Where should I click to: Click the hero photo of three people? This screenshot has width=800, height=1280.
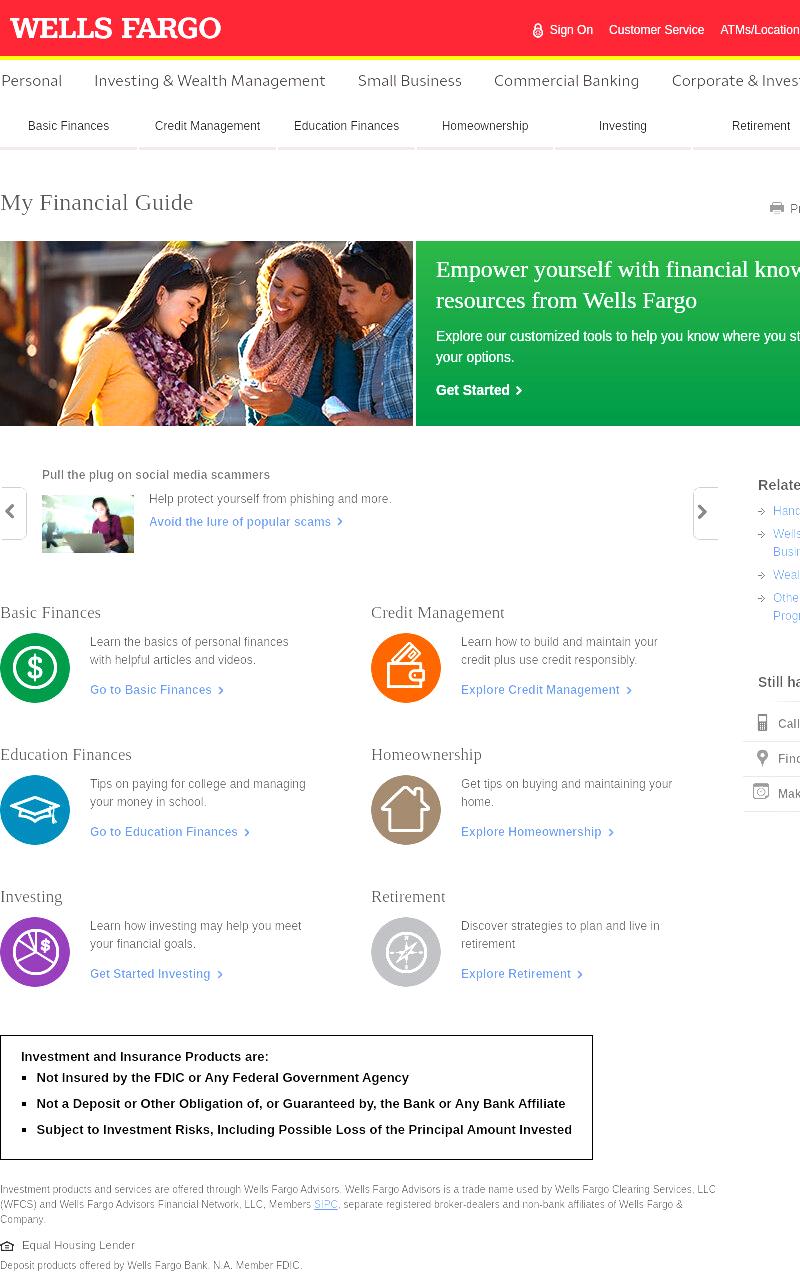coord(206,334)
